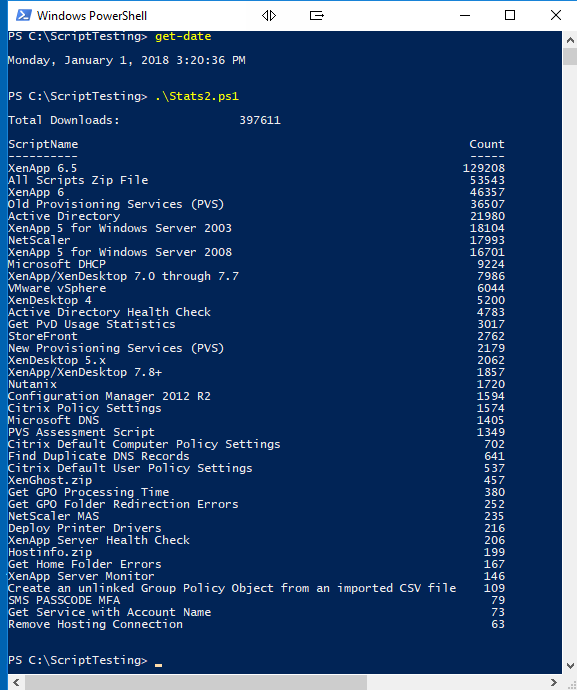Click the .\Stats2.ps1 command text
The width and height of the screenshot is (577, 690).
click(x=197, y=96)
